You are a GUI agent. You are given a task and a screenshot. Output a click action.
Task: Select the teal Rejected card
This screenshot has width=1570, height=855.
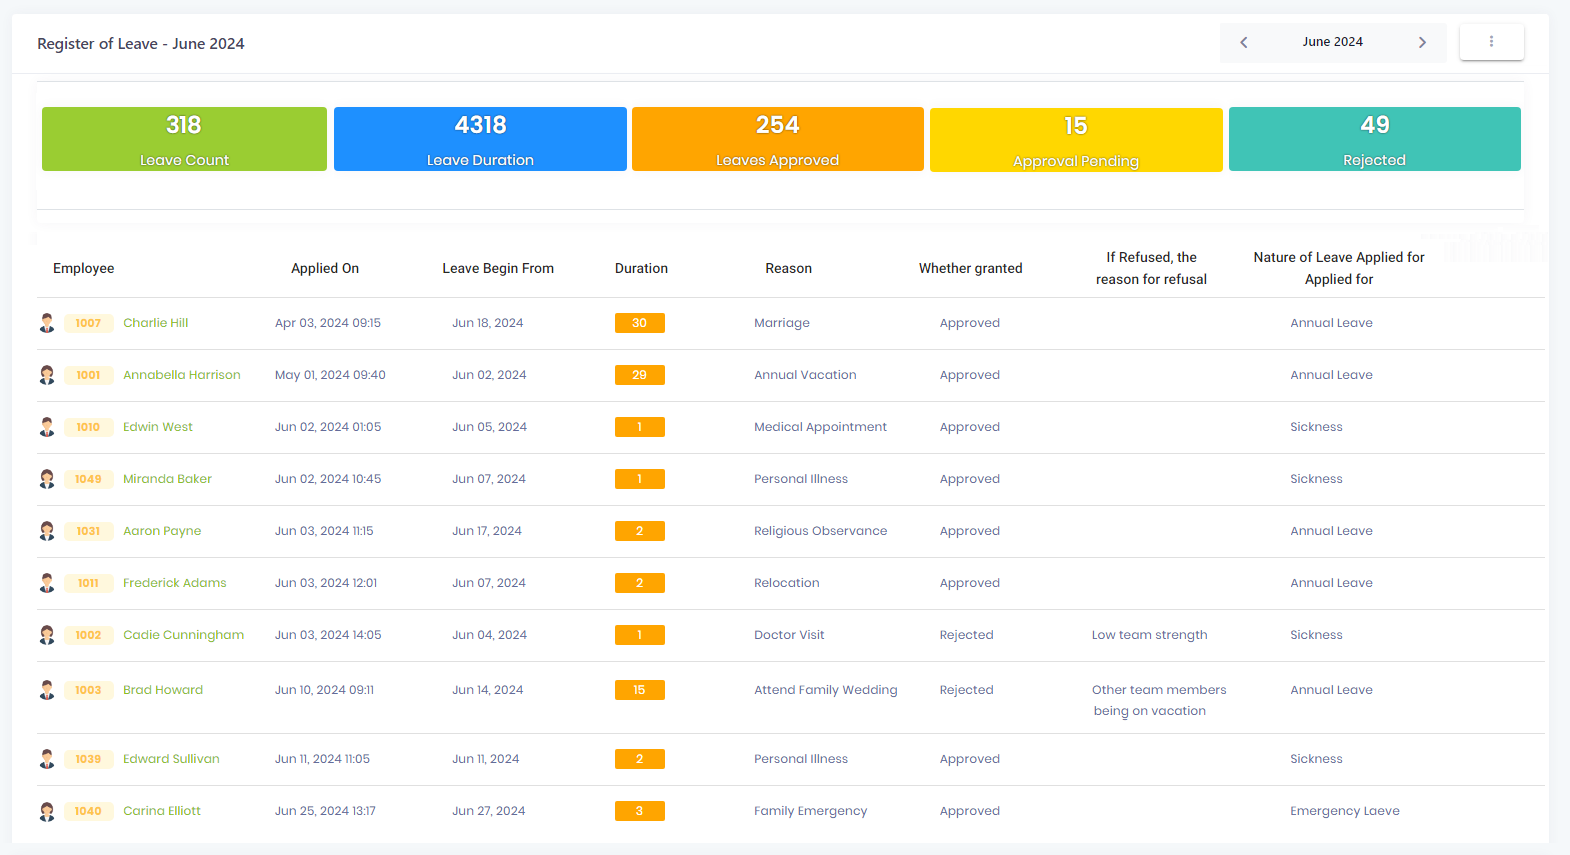point(1375,139)
